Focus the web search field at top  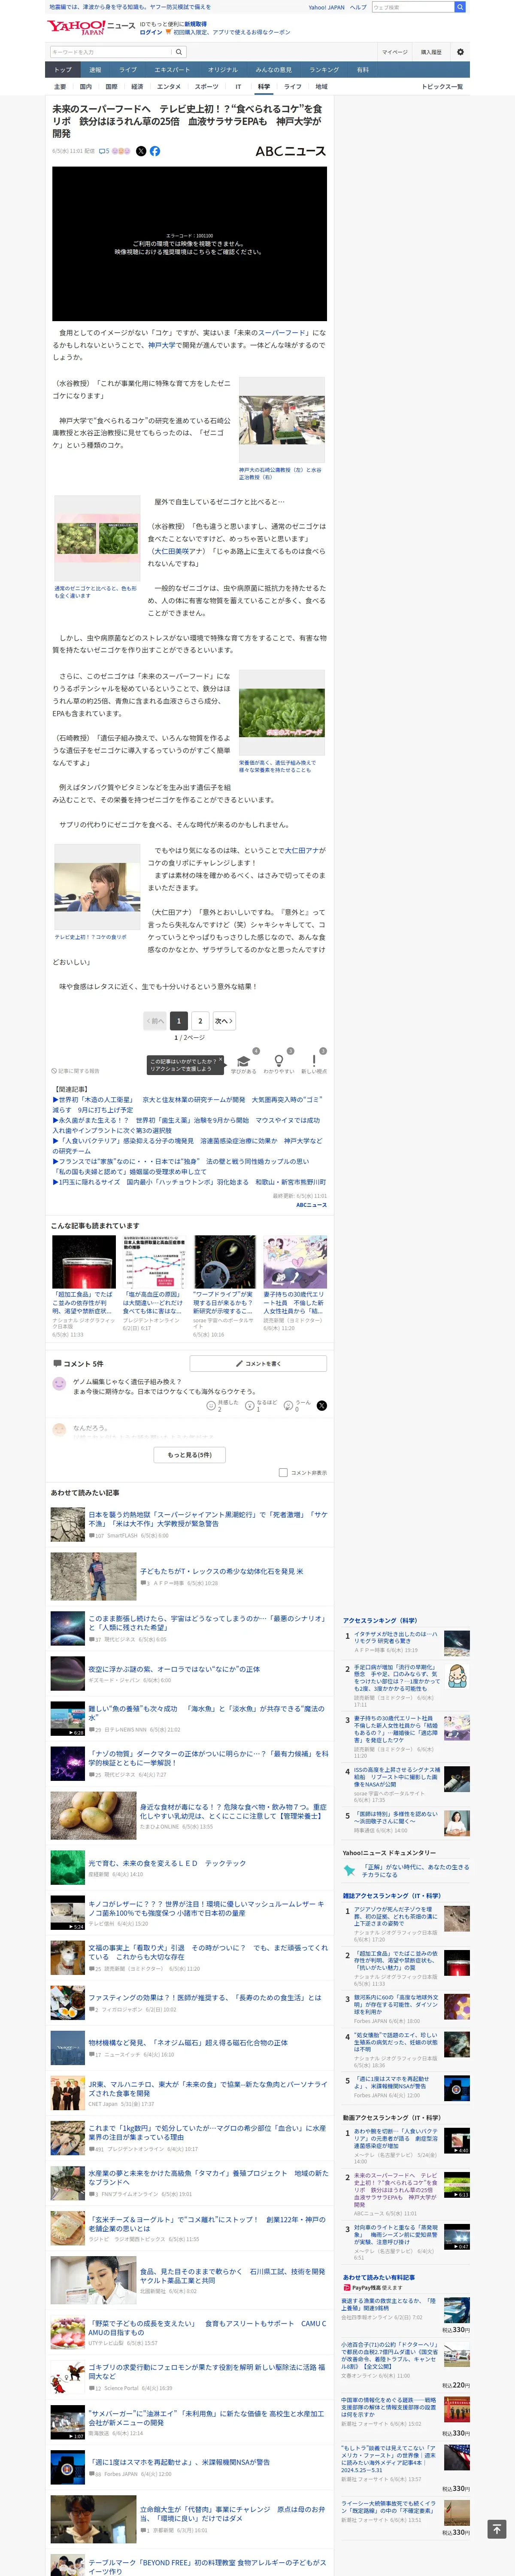click(413, 7)
